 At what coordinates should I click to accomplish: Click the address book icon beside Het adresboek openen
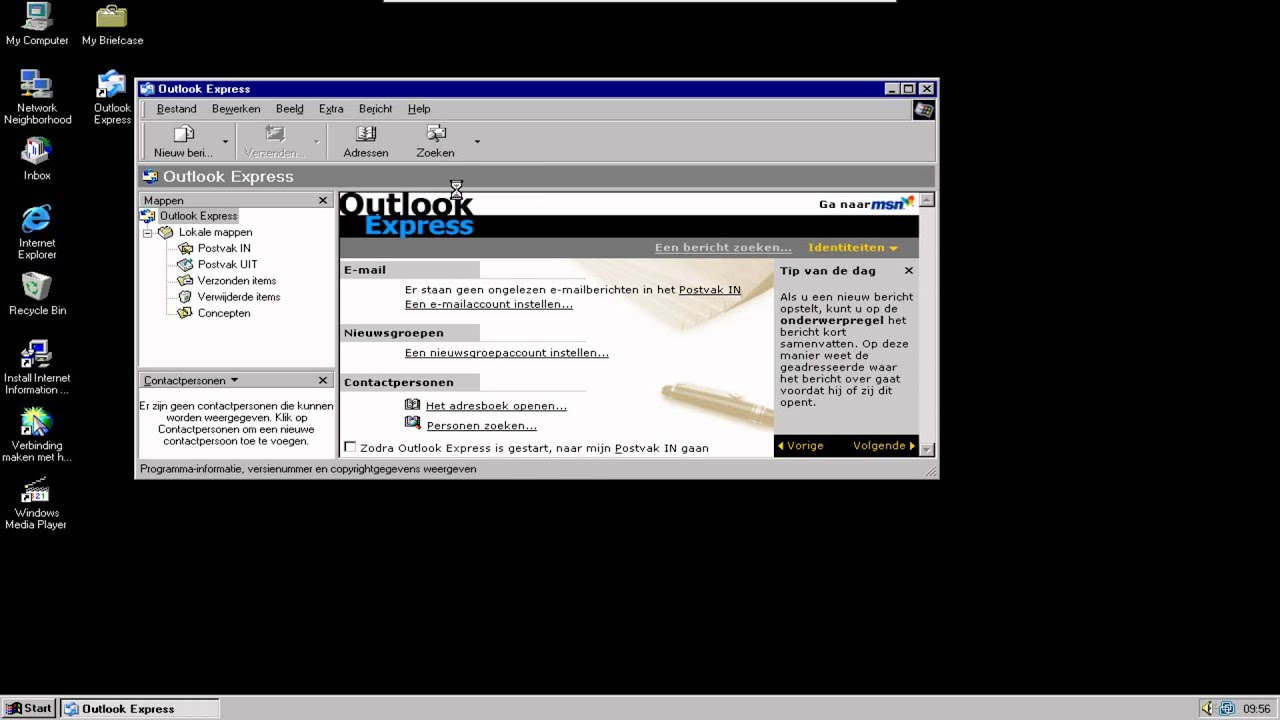413,405
